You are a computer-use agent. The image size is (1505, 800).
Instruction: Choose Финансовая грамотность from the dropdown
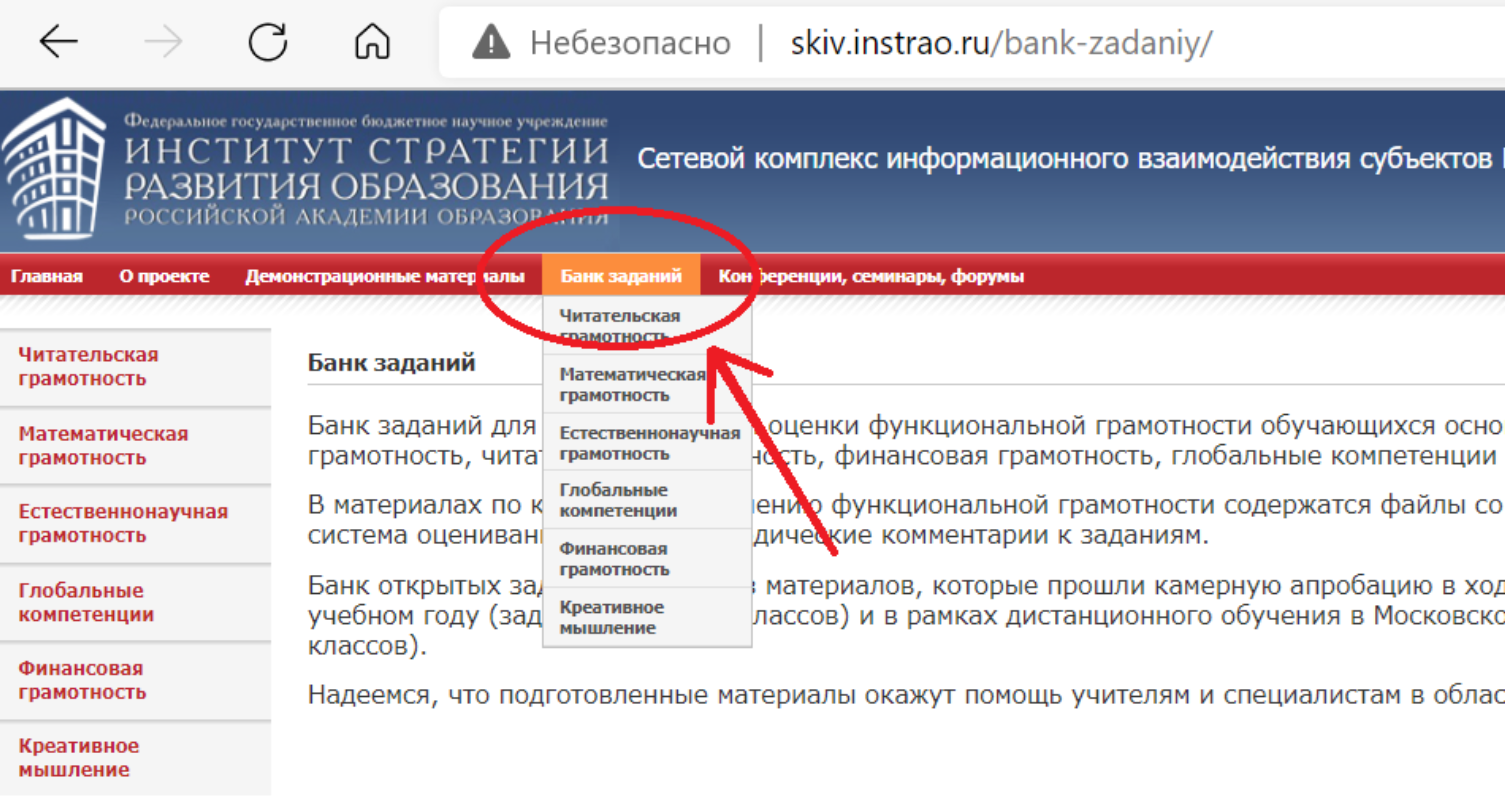coord(613,559)
